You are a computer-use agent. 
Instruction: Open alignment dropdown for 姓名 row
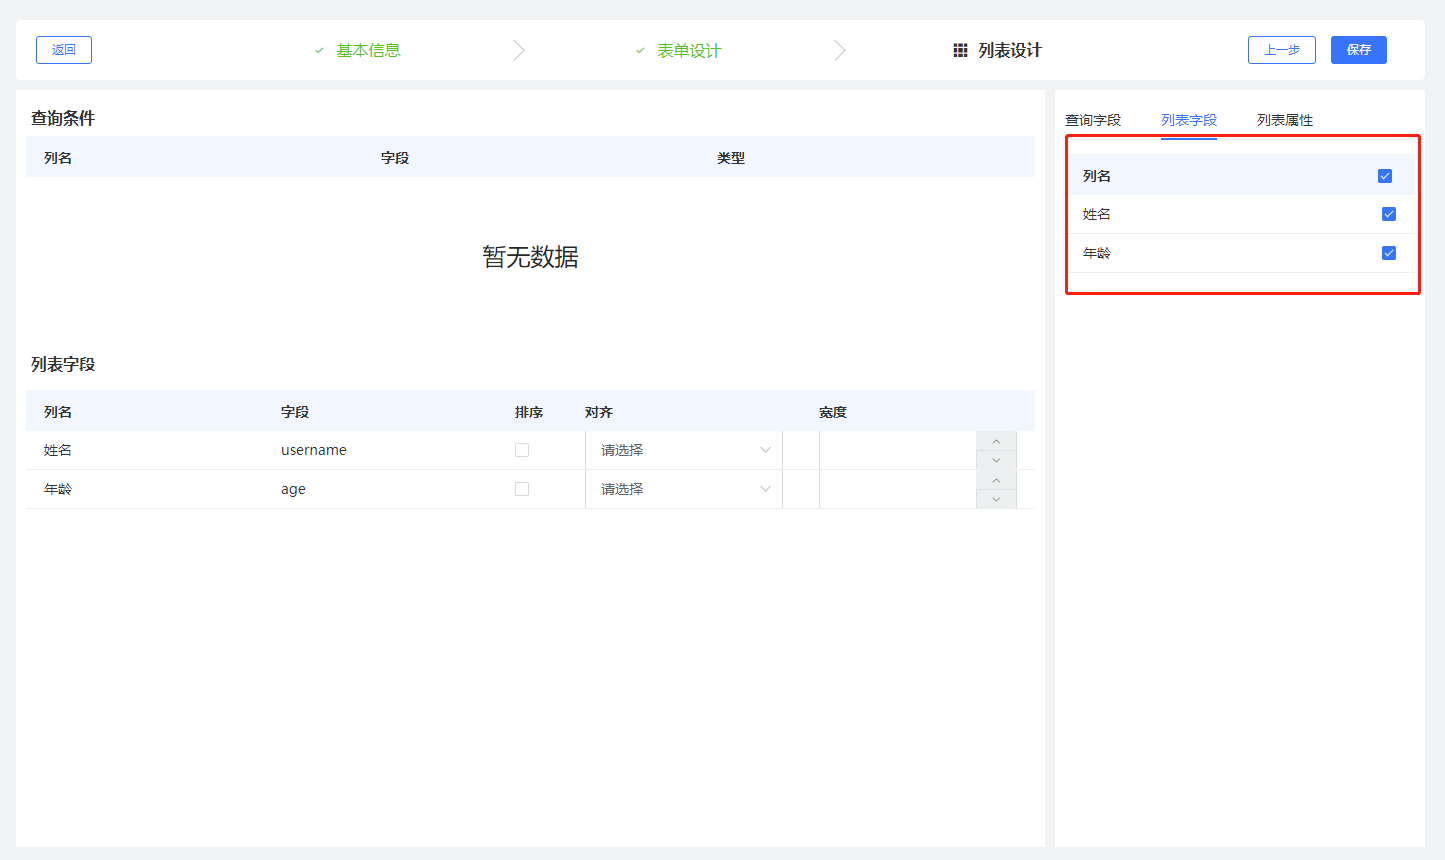(x=684, y=450)
